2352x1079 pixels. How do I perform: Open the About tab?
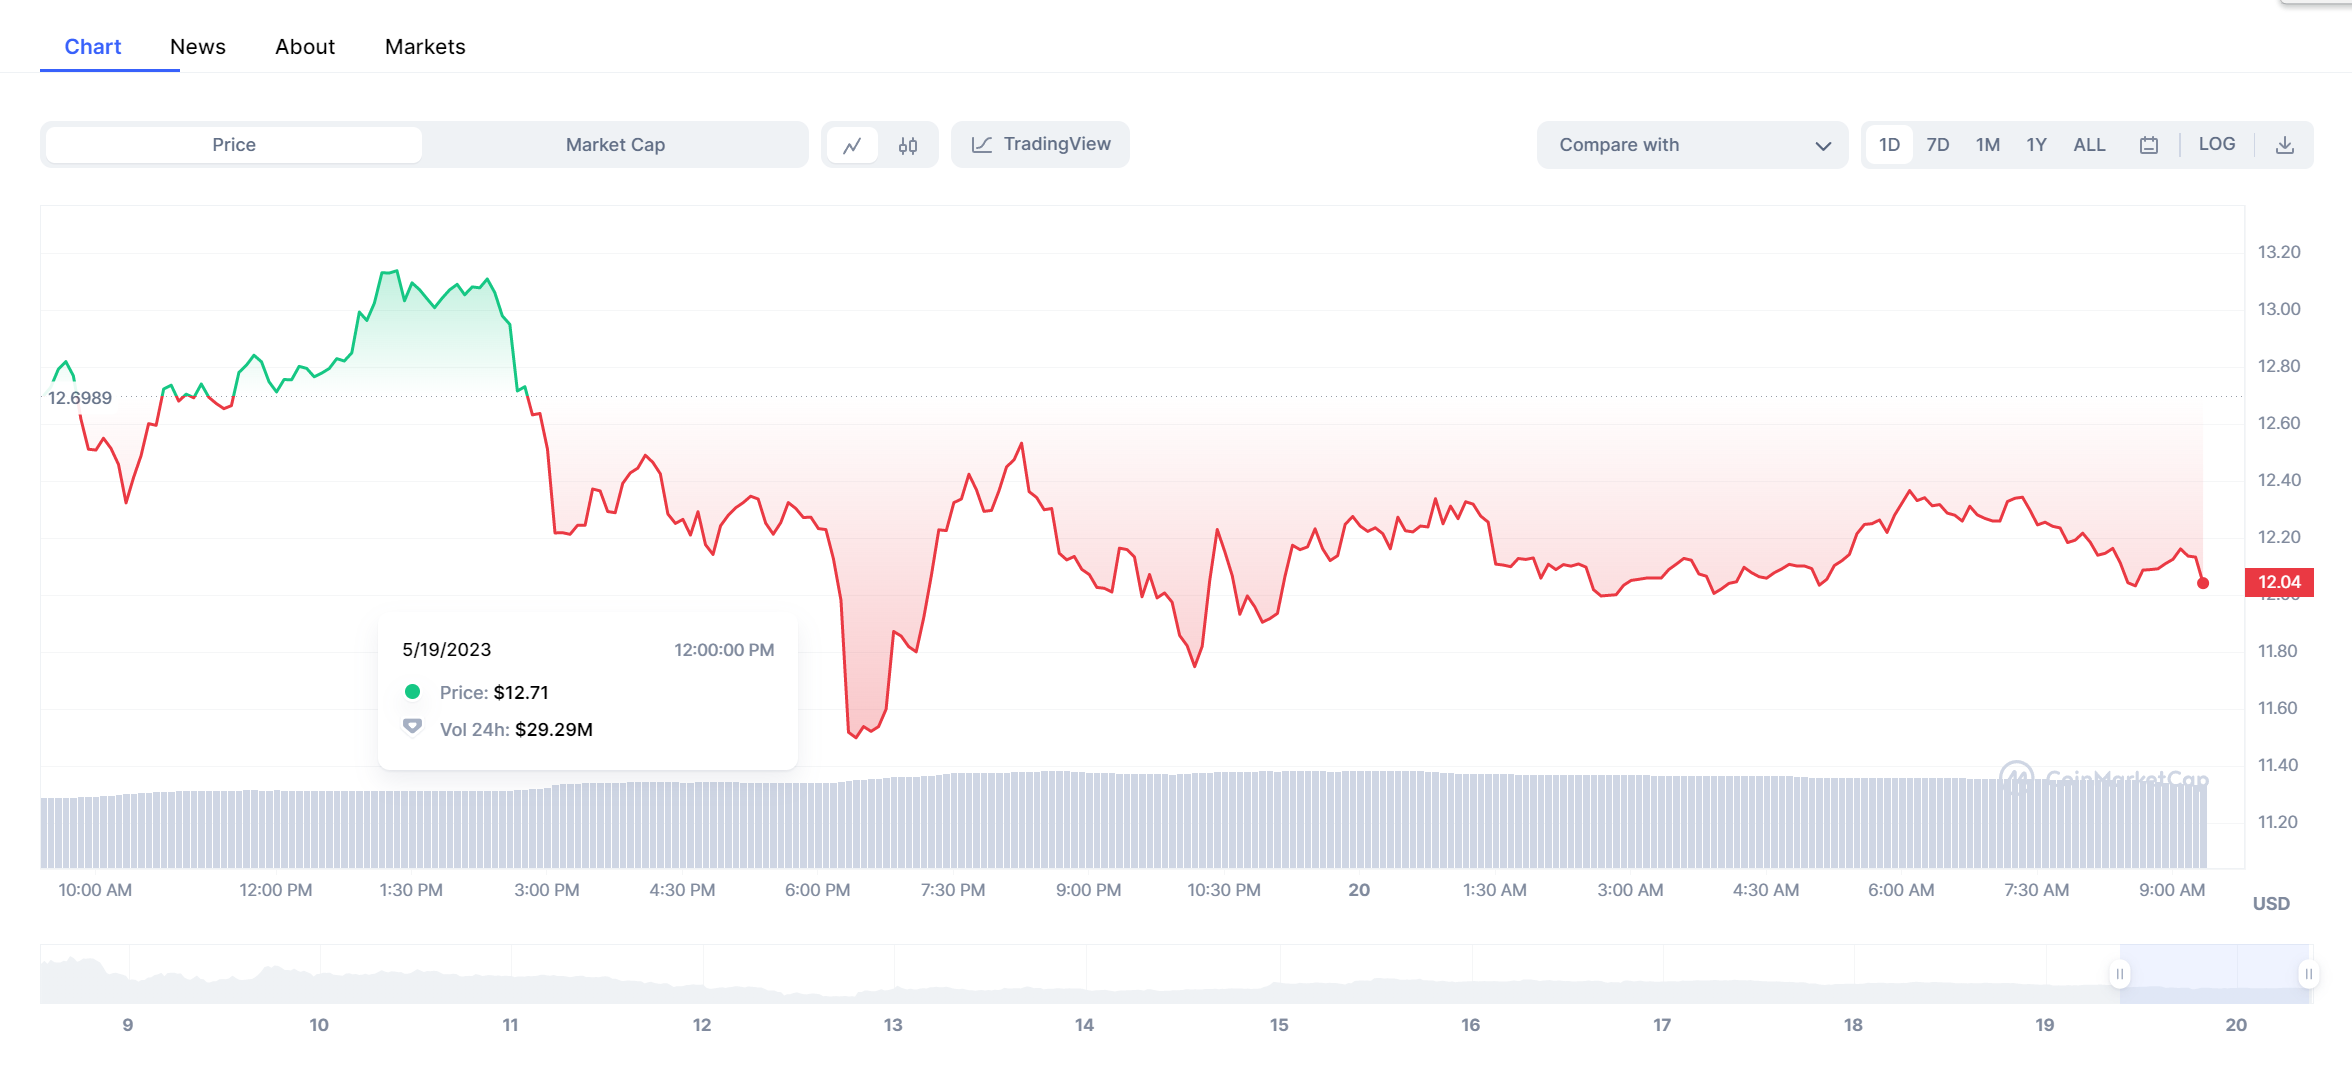coord(305,47)
